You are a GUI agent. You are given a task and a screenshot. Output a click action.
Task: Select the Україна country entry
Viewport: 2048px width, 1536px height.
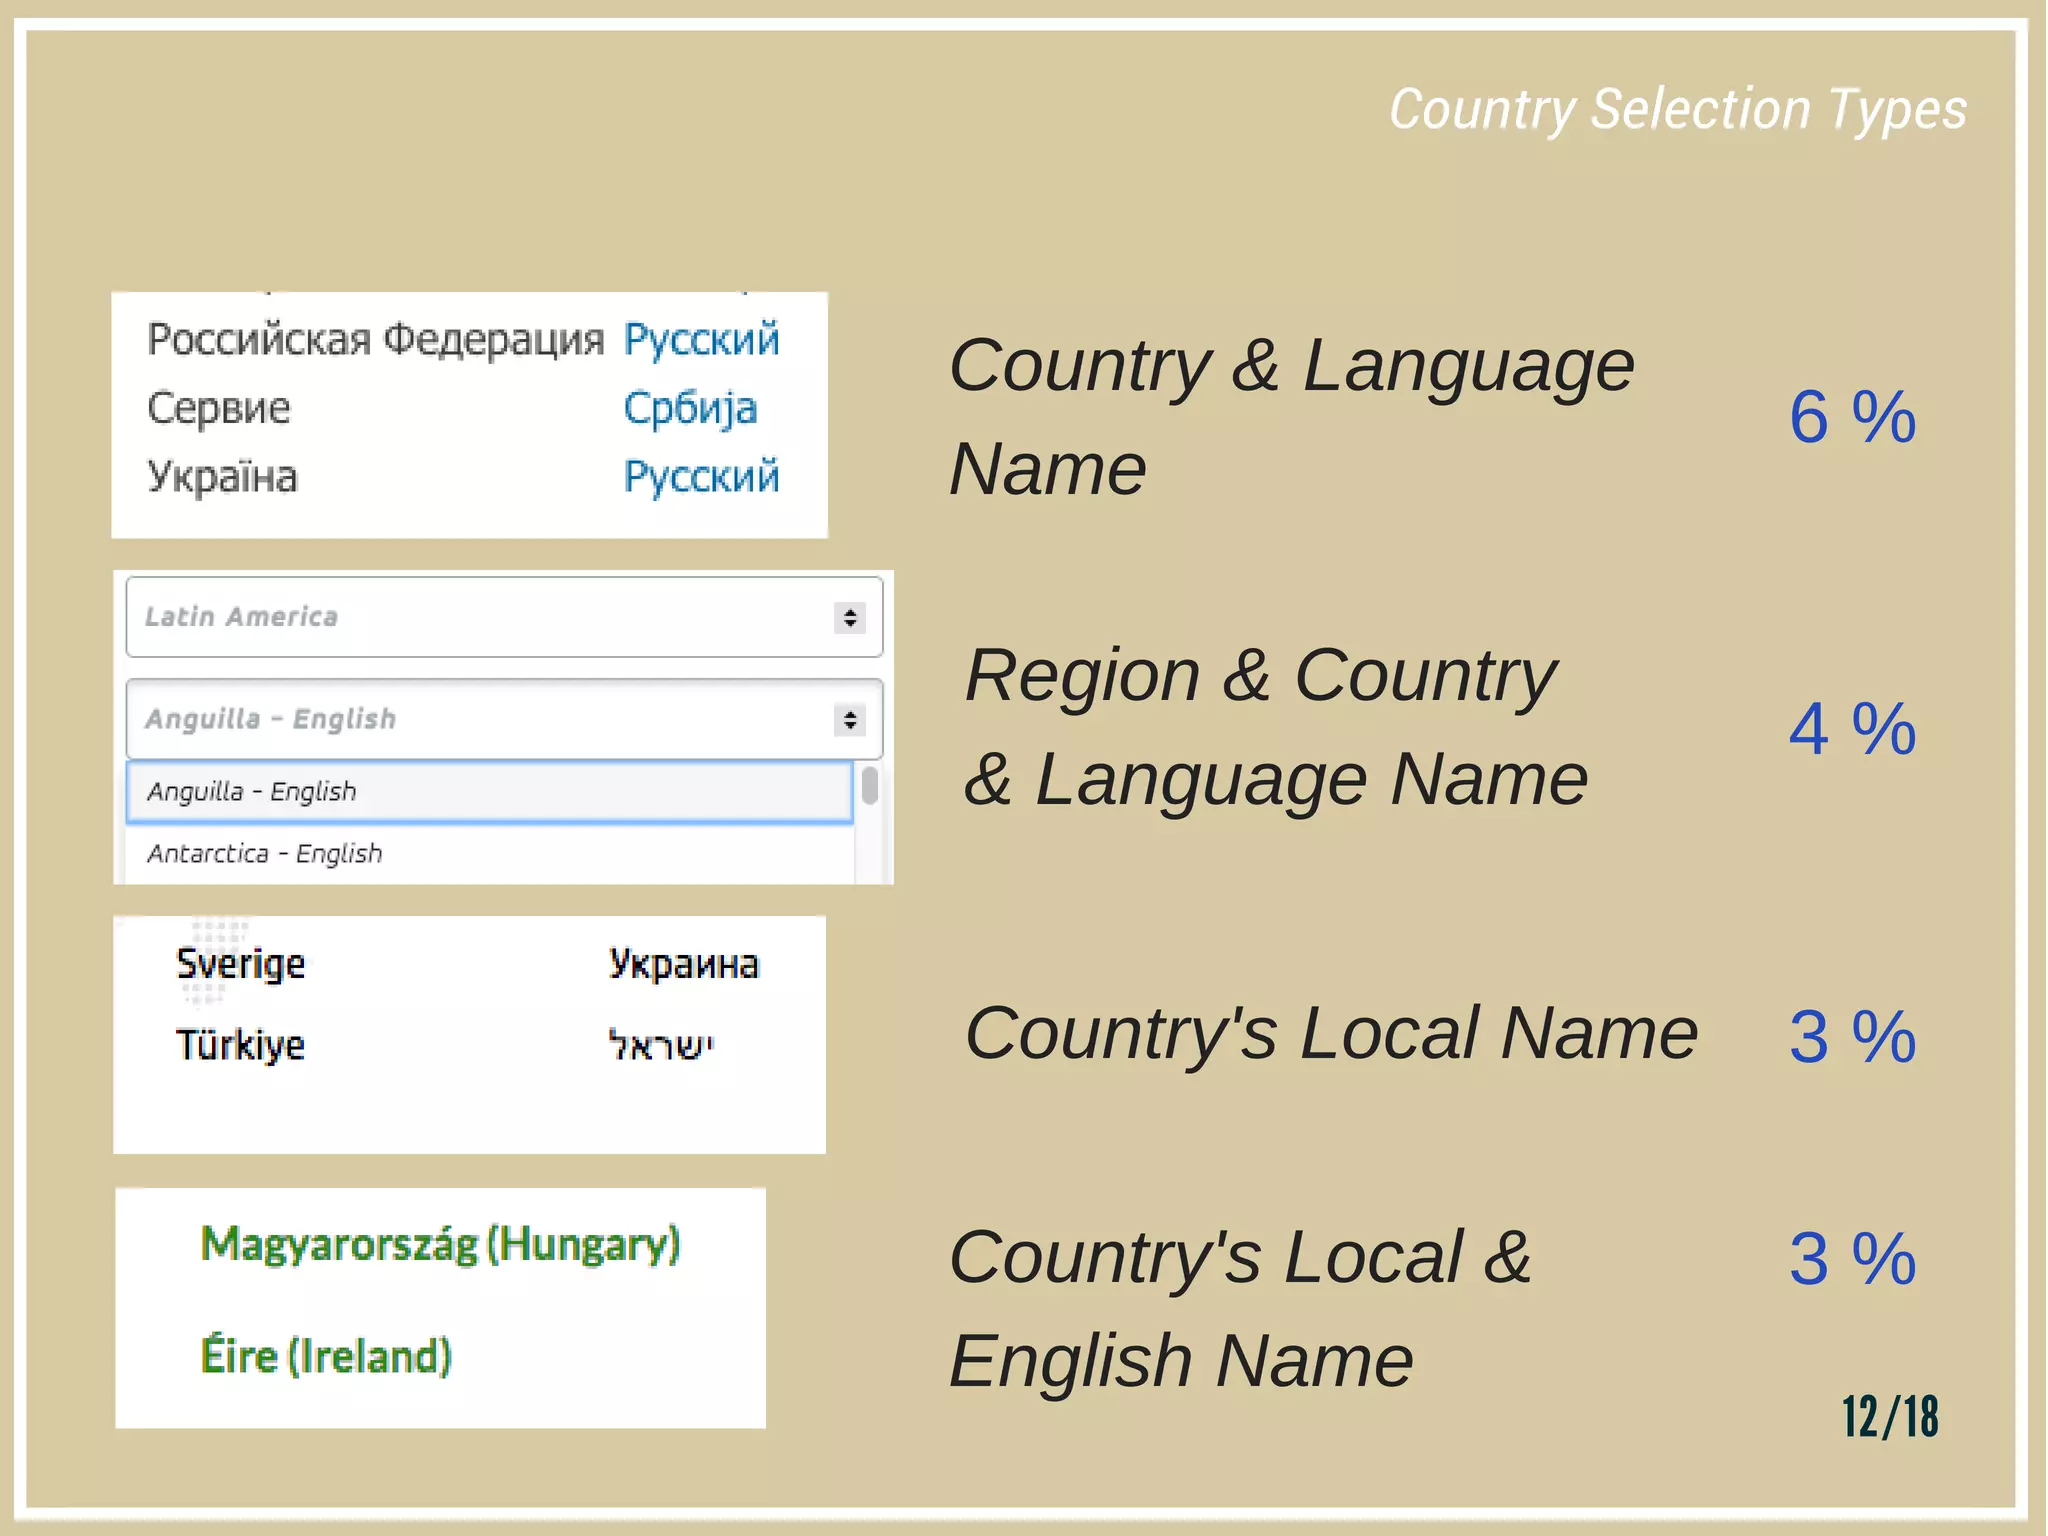[x=222, y=477]
